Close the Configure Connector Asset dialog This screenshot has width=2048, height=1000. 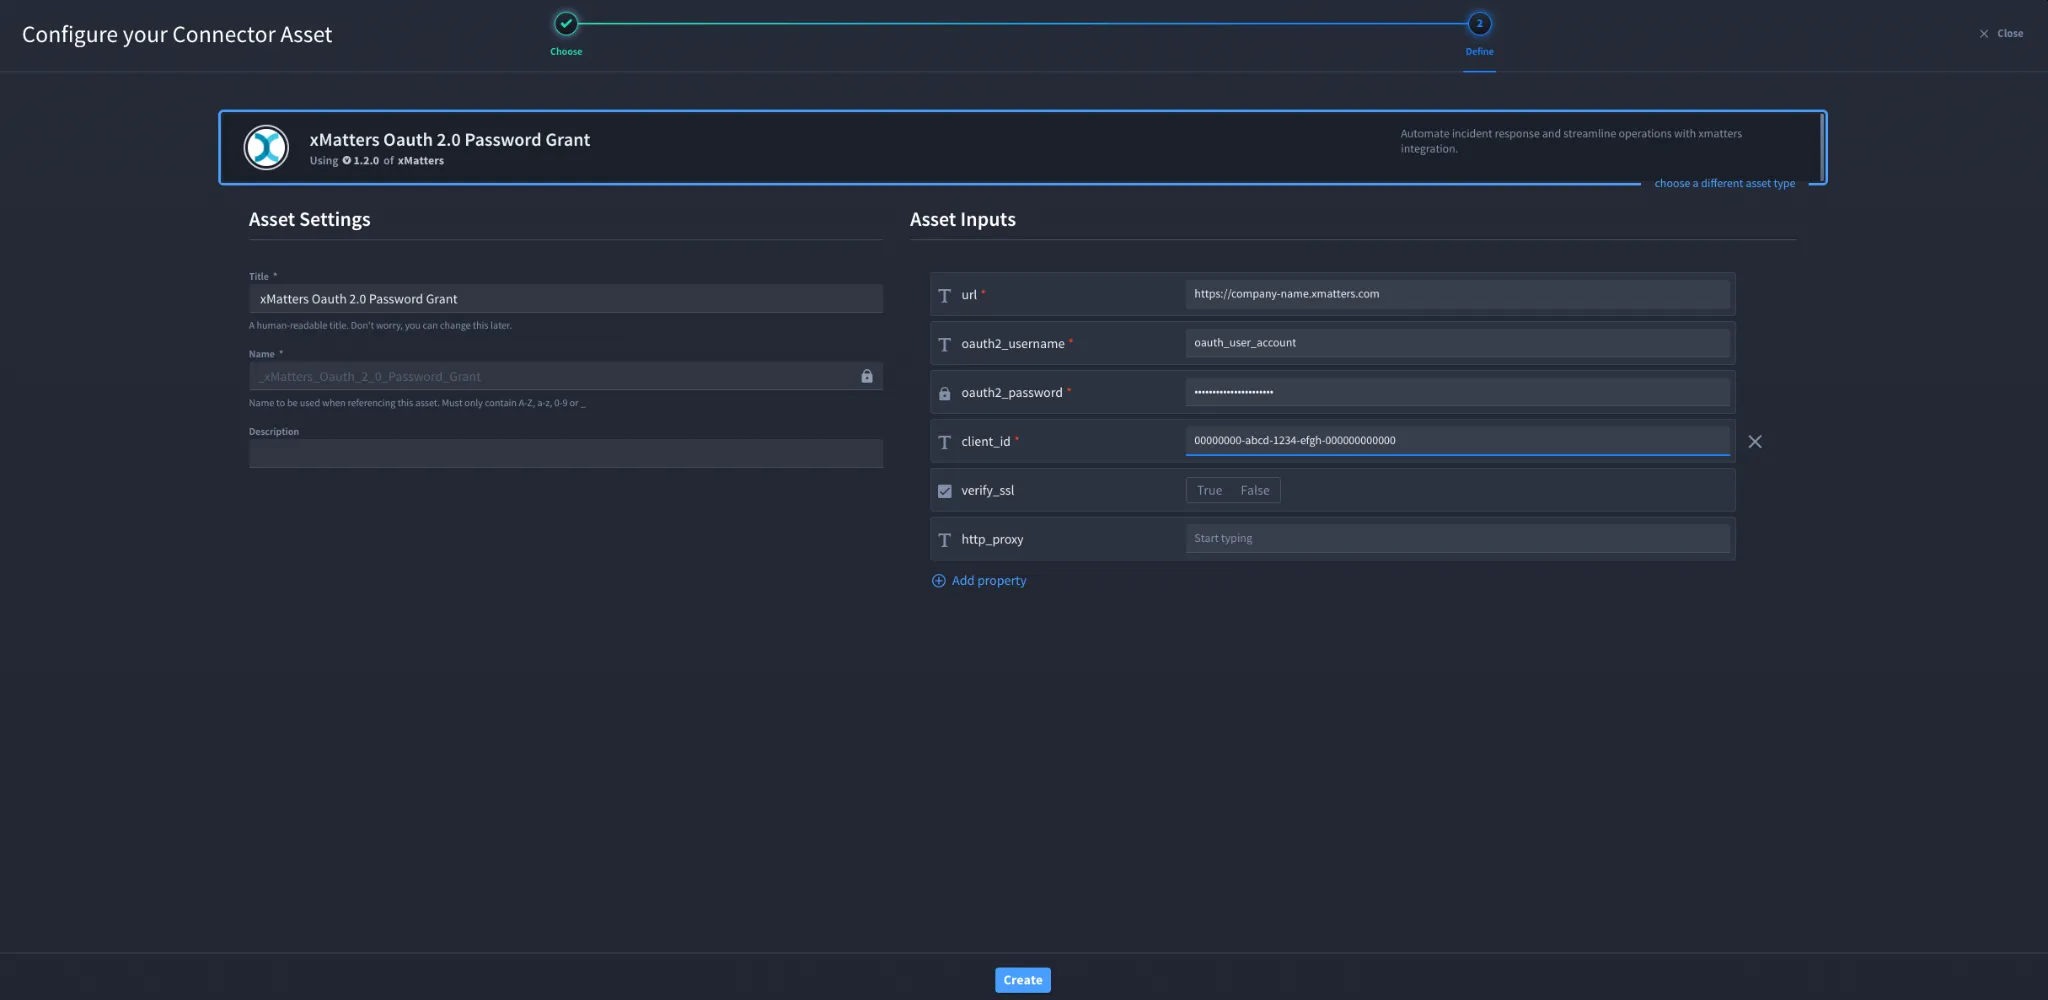point(2000,34)
